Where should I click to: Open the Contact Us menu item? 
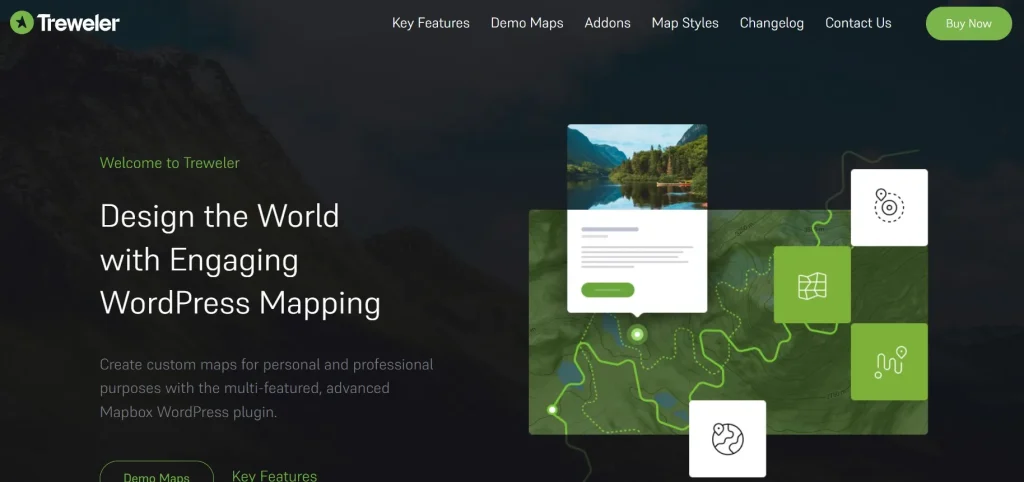(858, 24)
